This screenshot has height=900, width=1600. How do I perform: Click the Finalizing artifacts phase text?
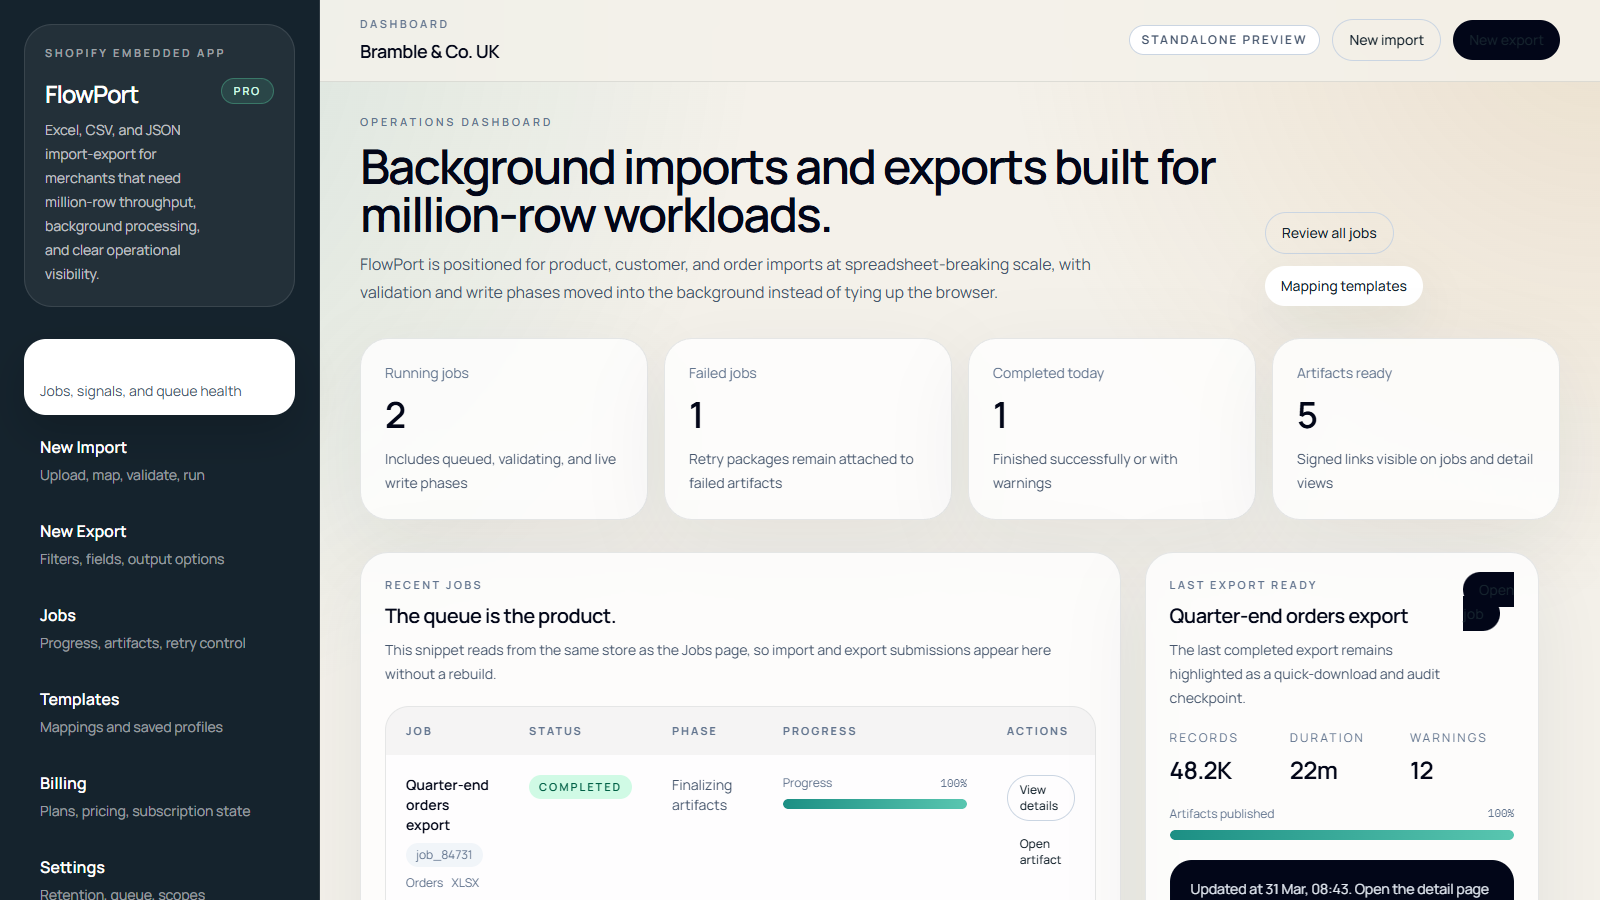[x=702, y=795]
